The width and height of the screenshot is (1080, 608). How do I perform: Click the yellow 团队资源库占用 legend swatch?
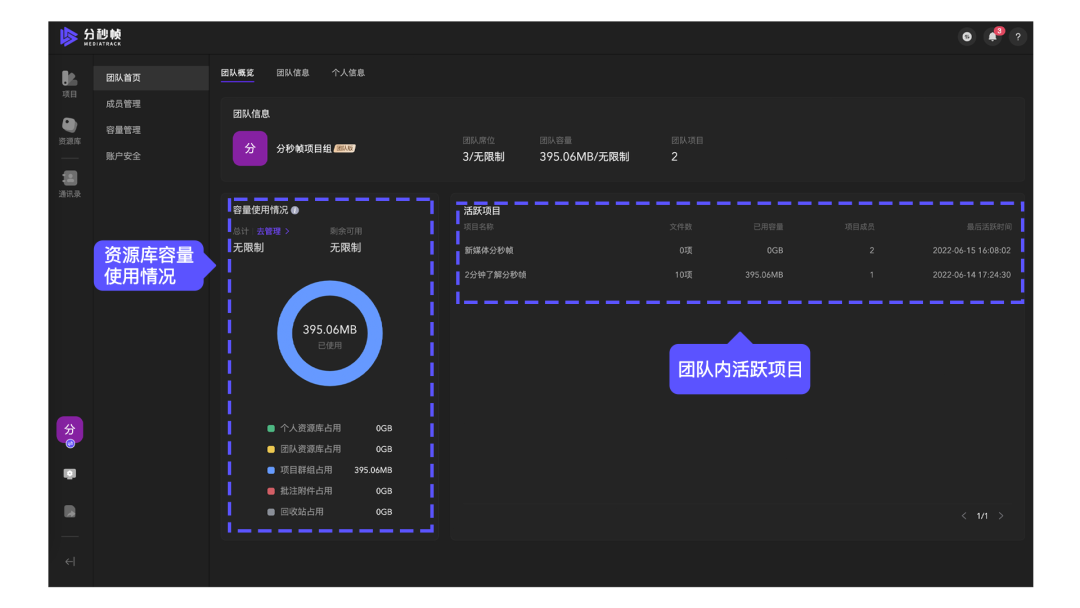271,449
